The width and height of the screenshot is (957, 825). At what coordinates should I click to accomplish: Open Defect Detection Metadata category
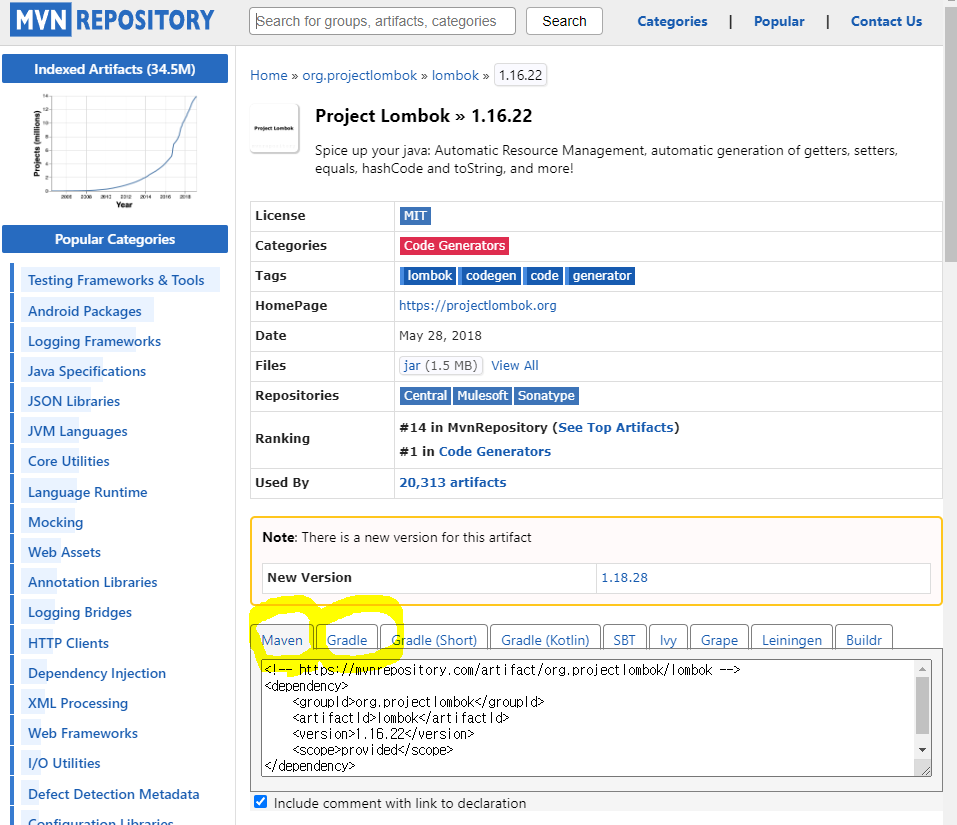pyautogui.click(x=114, y=794)
